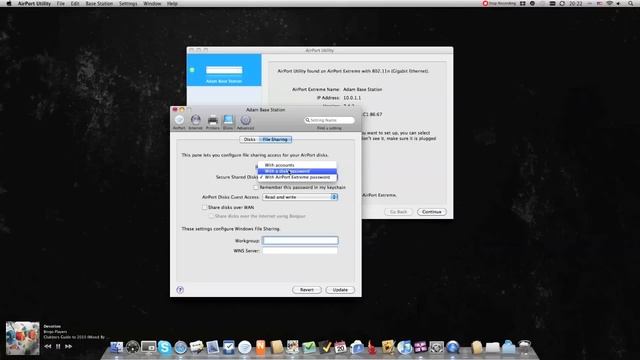Click the Update button

point(340,290)
